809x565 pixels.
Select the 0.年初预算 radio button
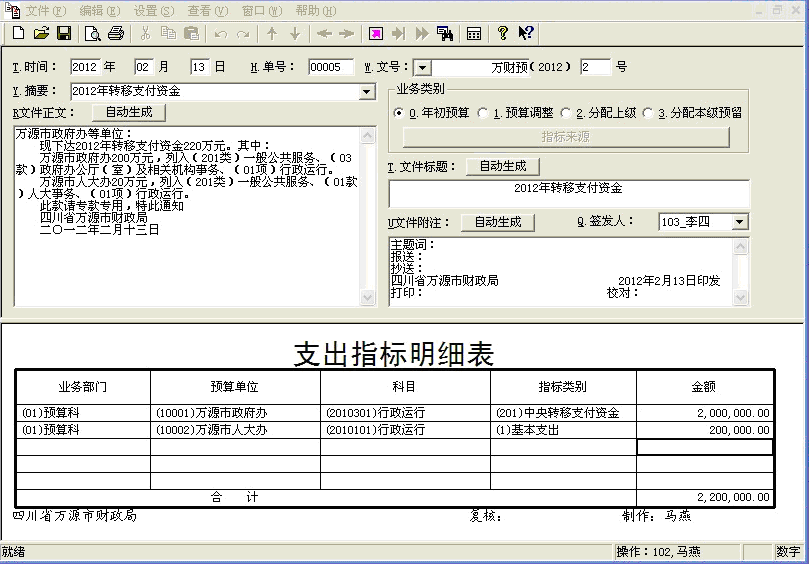[x=398, y=112]
